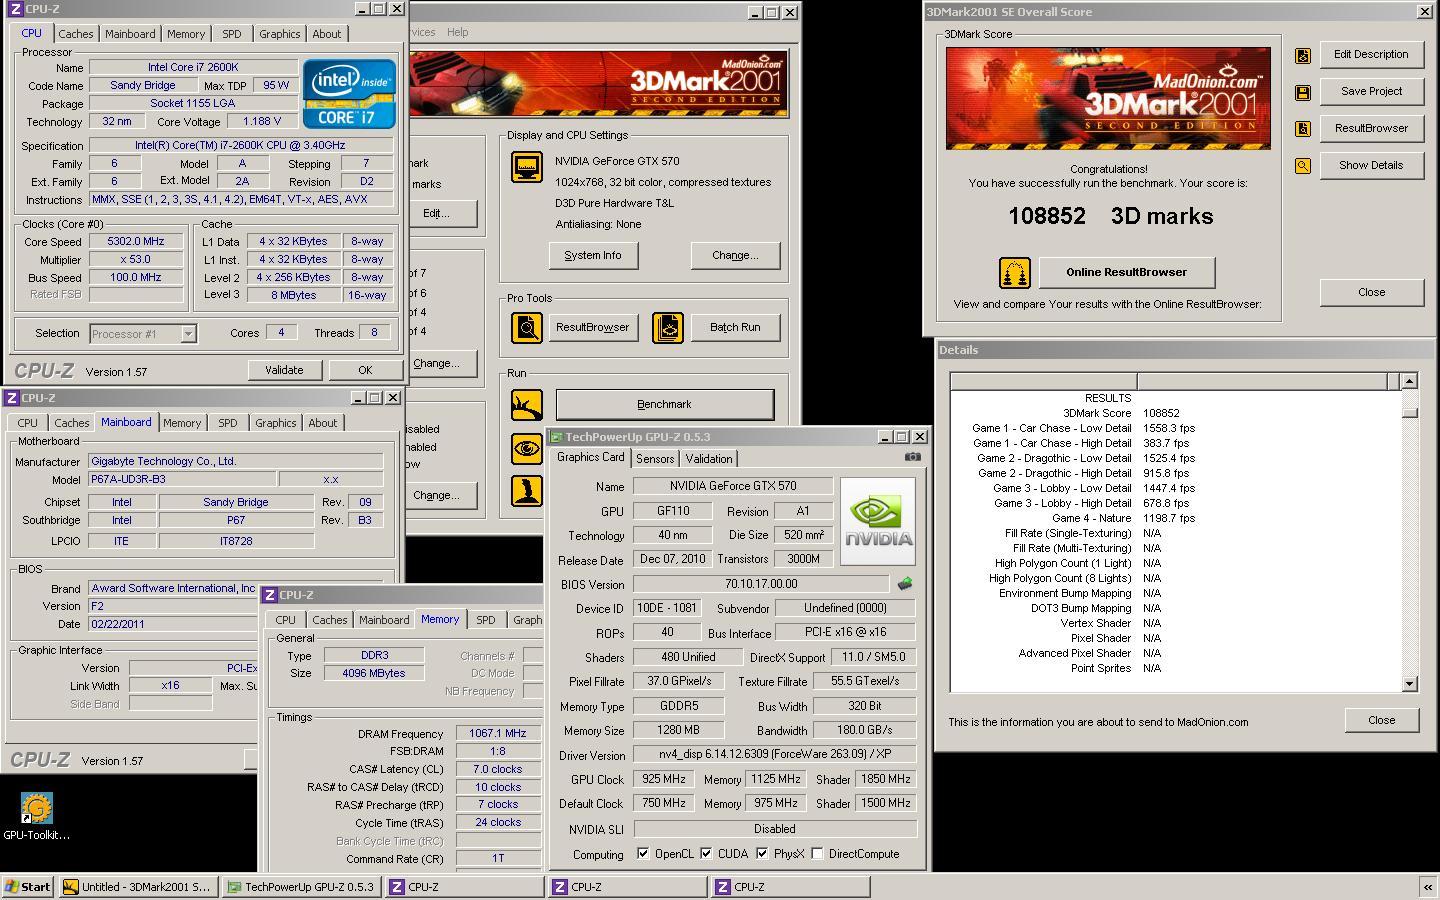Open the Graphics tab in the top CPU-Z window
Screen dimensions: 1440x900
[279, 34]
